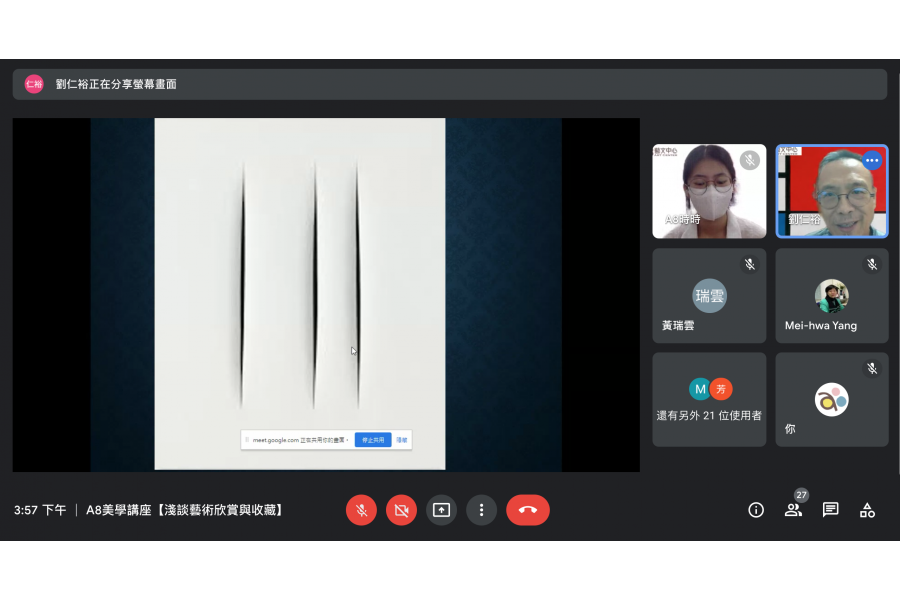
Task: Click your colorful profile avatar
Action: click(832, 400)
